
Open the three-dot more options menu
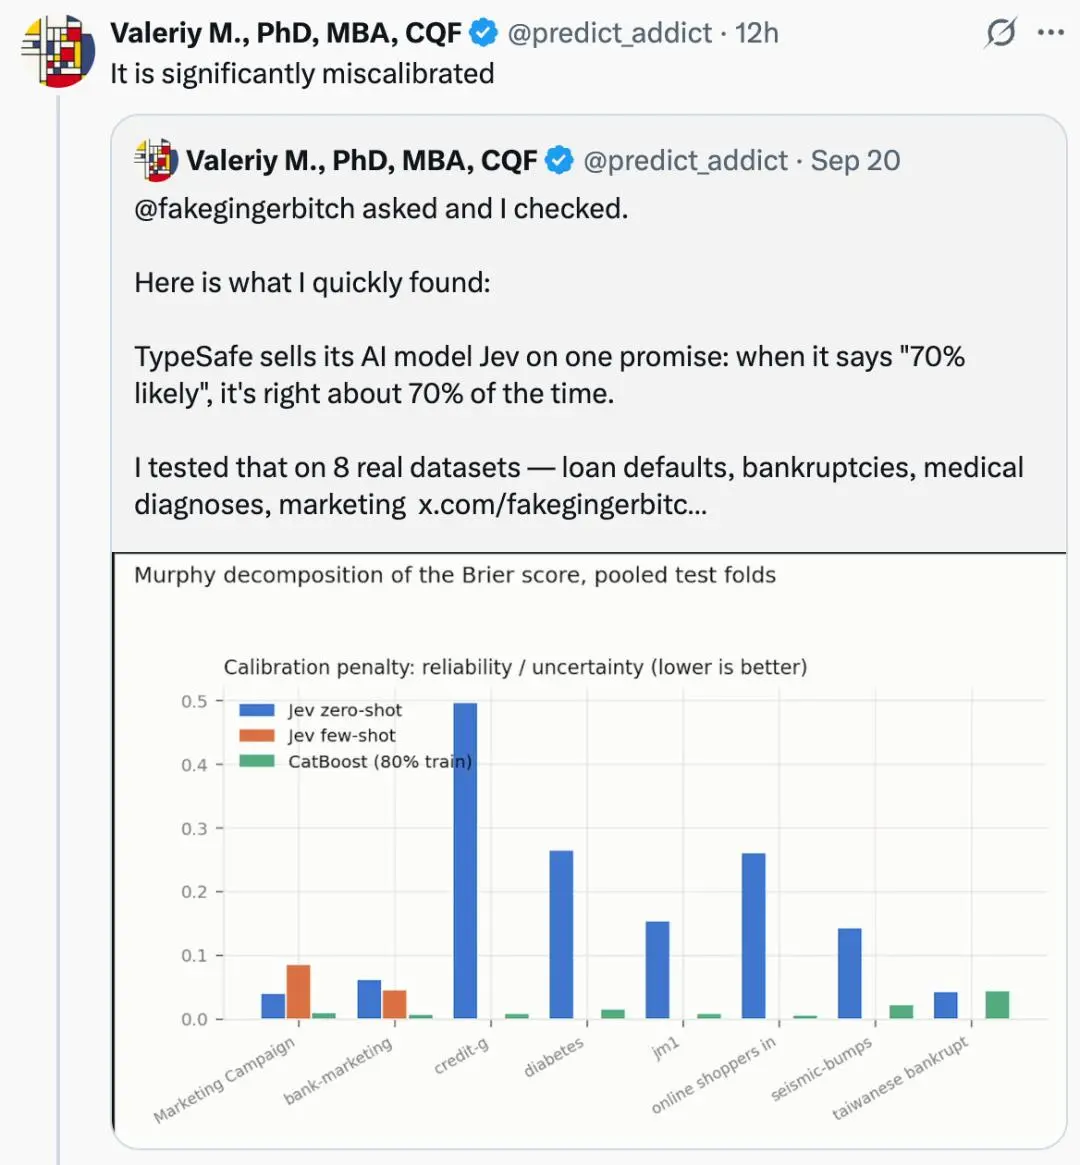[1050, 33]
